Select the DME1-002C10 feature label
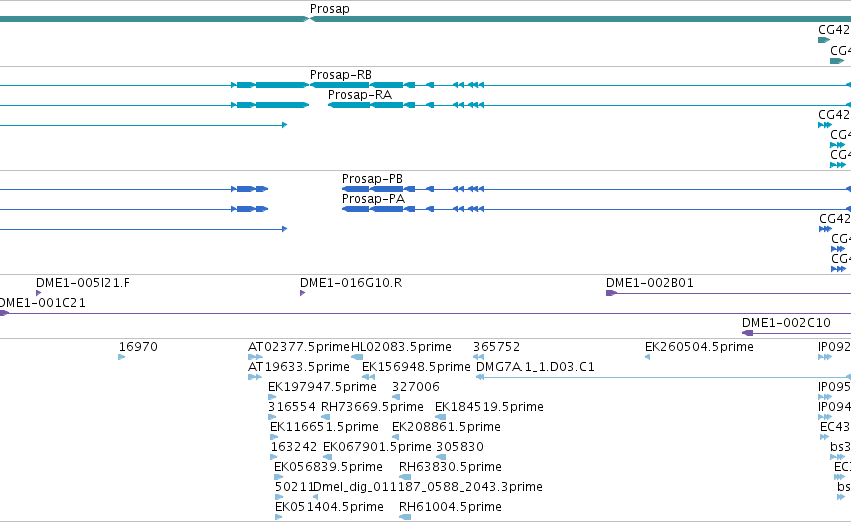 coord(786,322)
